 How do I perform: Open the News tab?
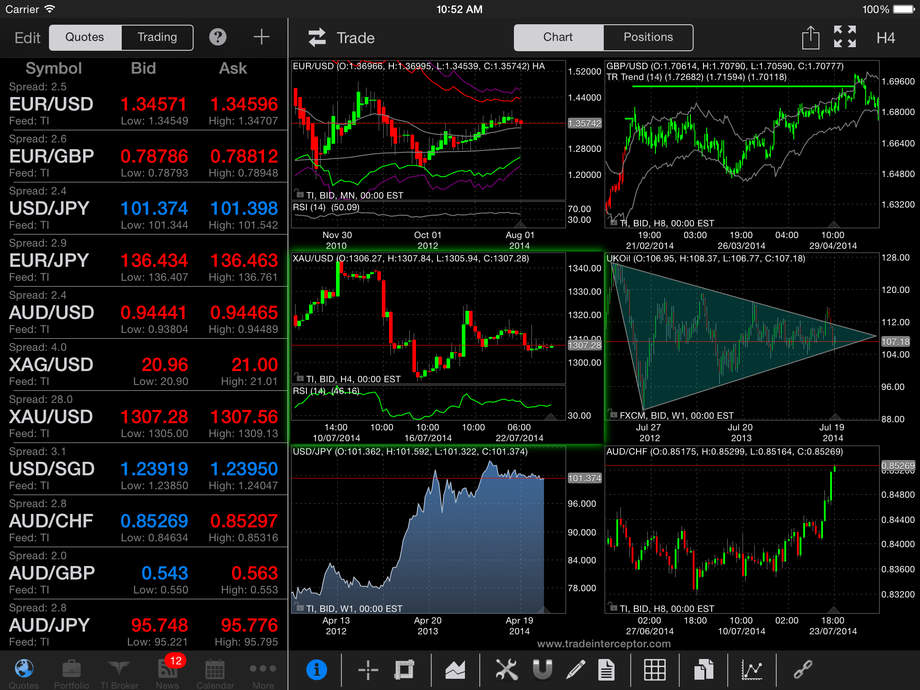click(x=167, y=672)
